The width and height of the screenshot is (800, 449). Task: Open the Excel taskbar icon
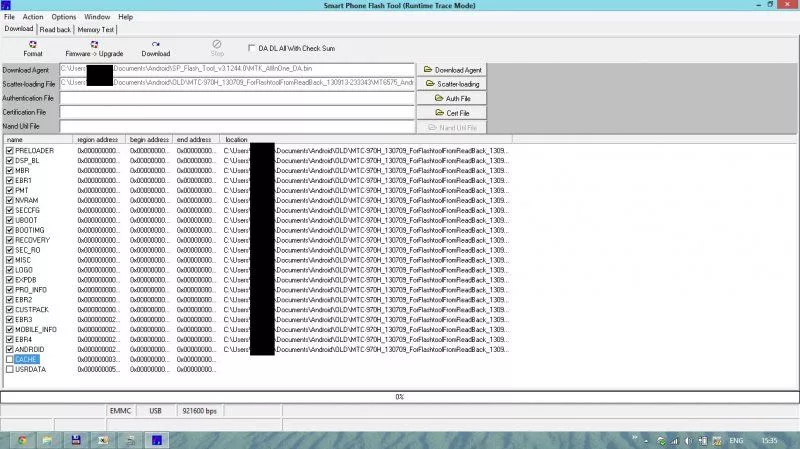coord(103,439)
